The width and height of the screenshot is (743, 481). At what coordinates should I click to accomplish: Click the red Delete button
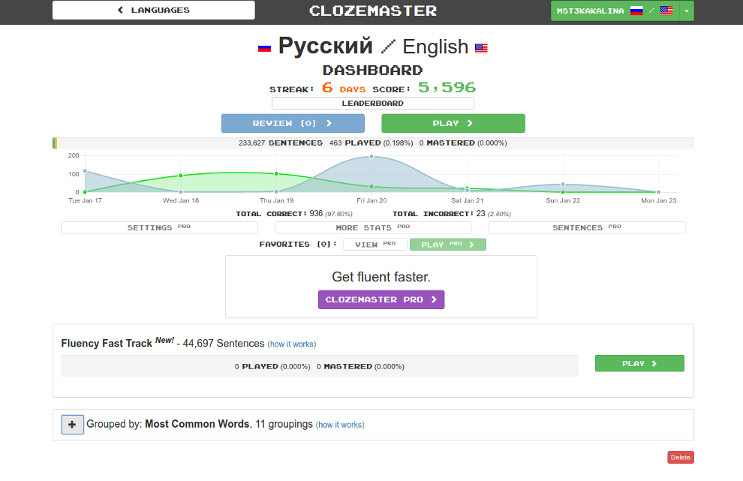coord(680,457)
